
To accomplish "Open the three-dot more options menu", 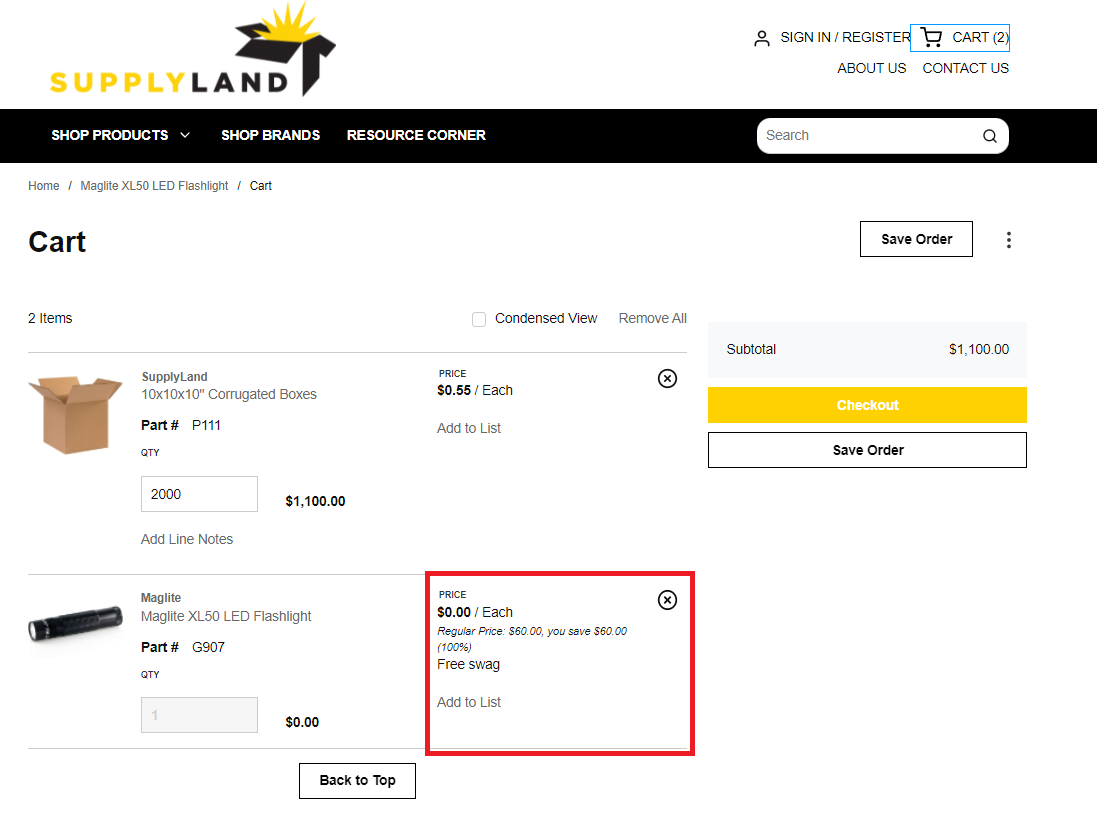I will 1008,240.
